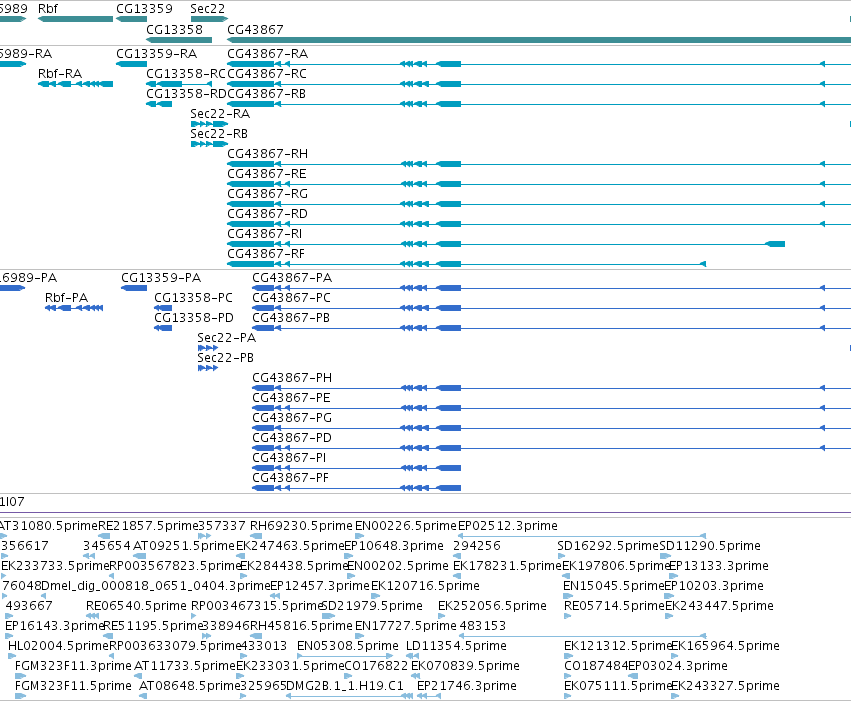
Task: Click EST EN00202.5prime label
Action: click(x=398, y=566)
